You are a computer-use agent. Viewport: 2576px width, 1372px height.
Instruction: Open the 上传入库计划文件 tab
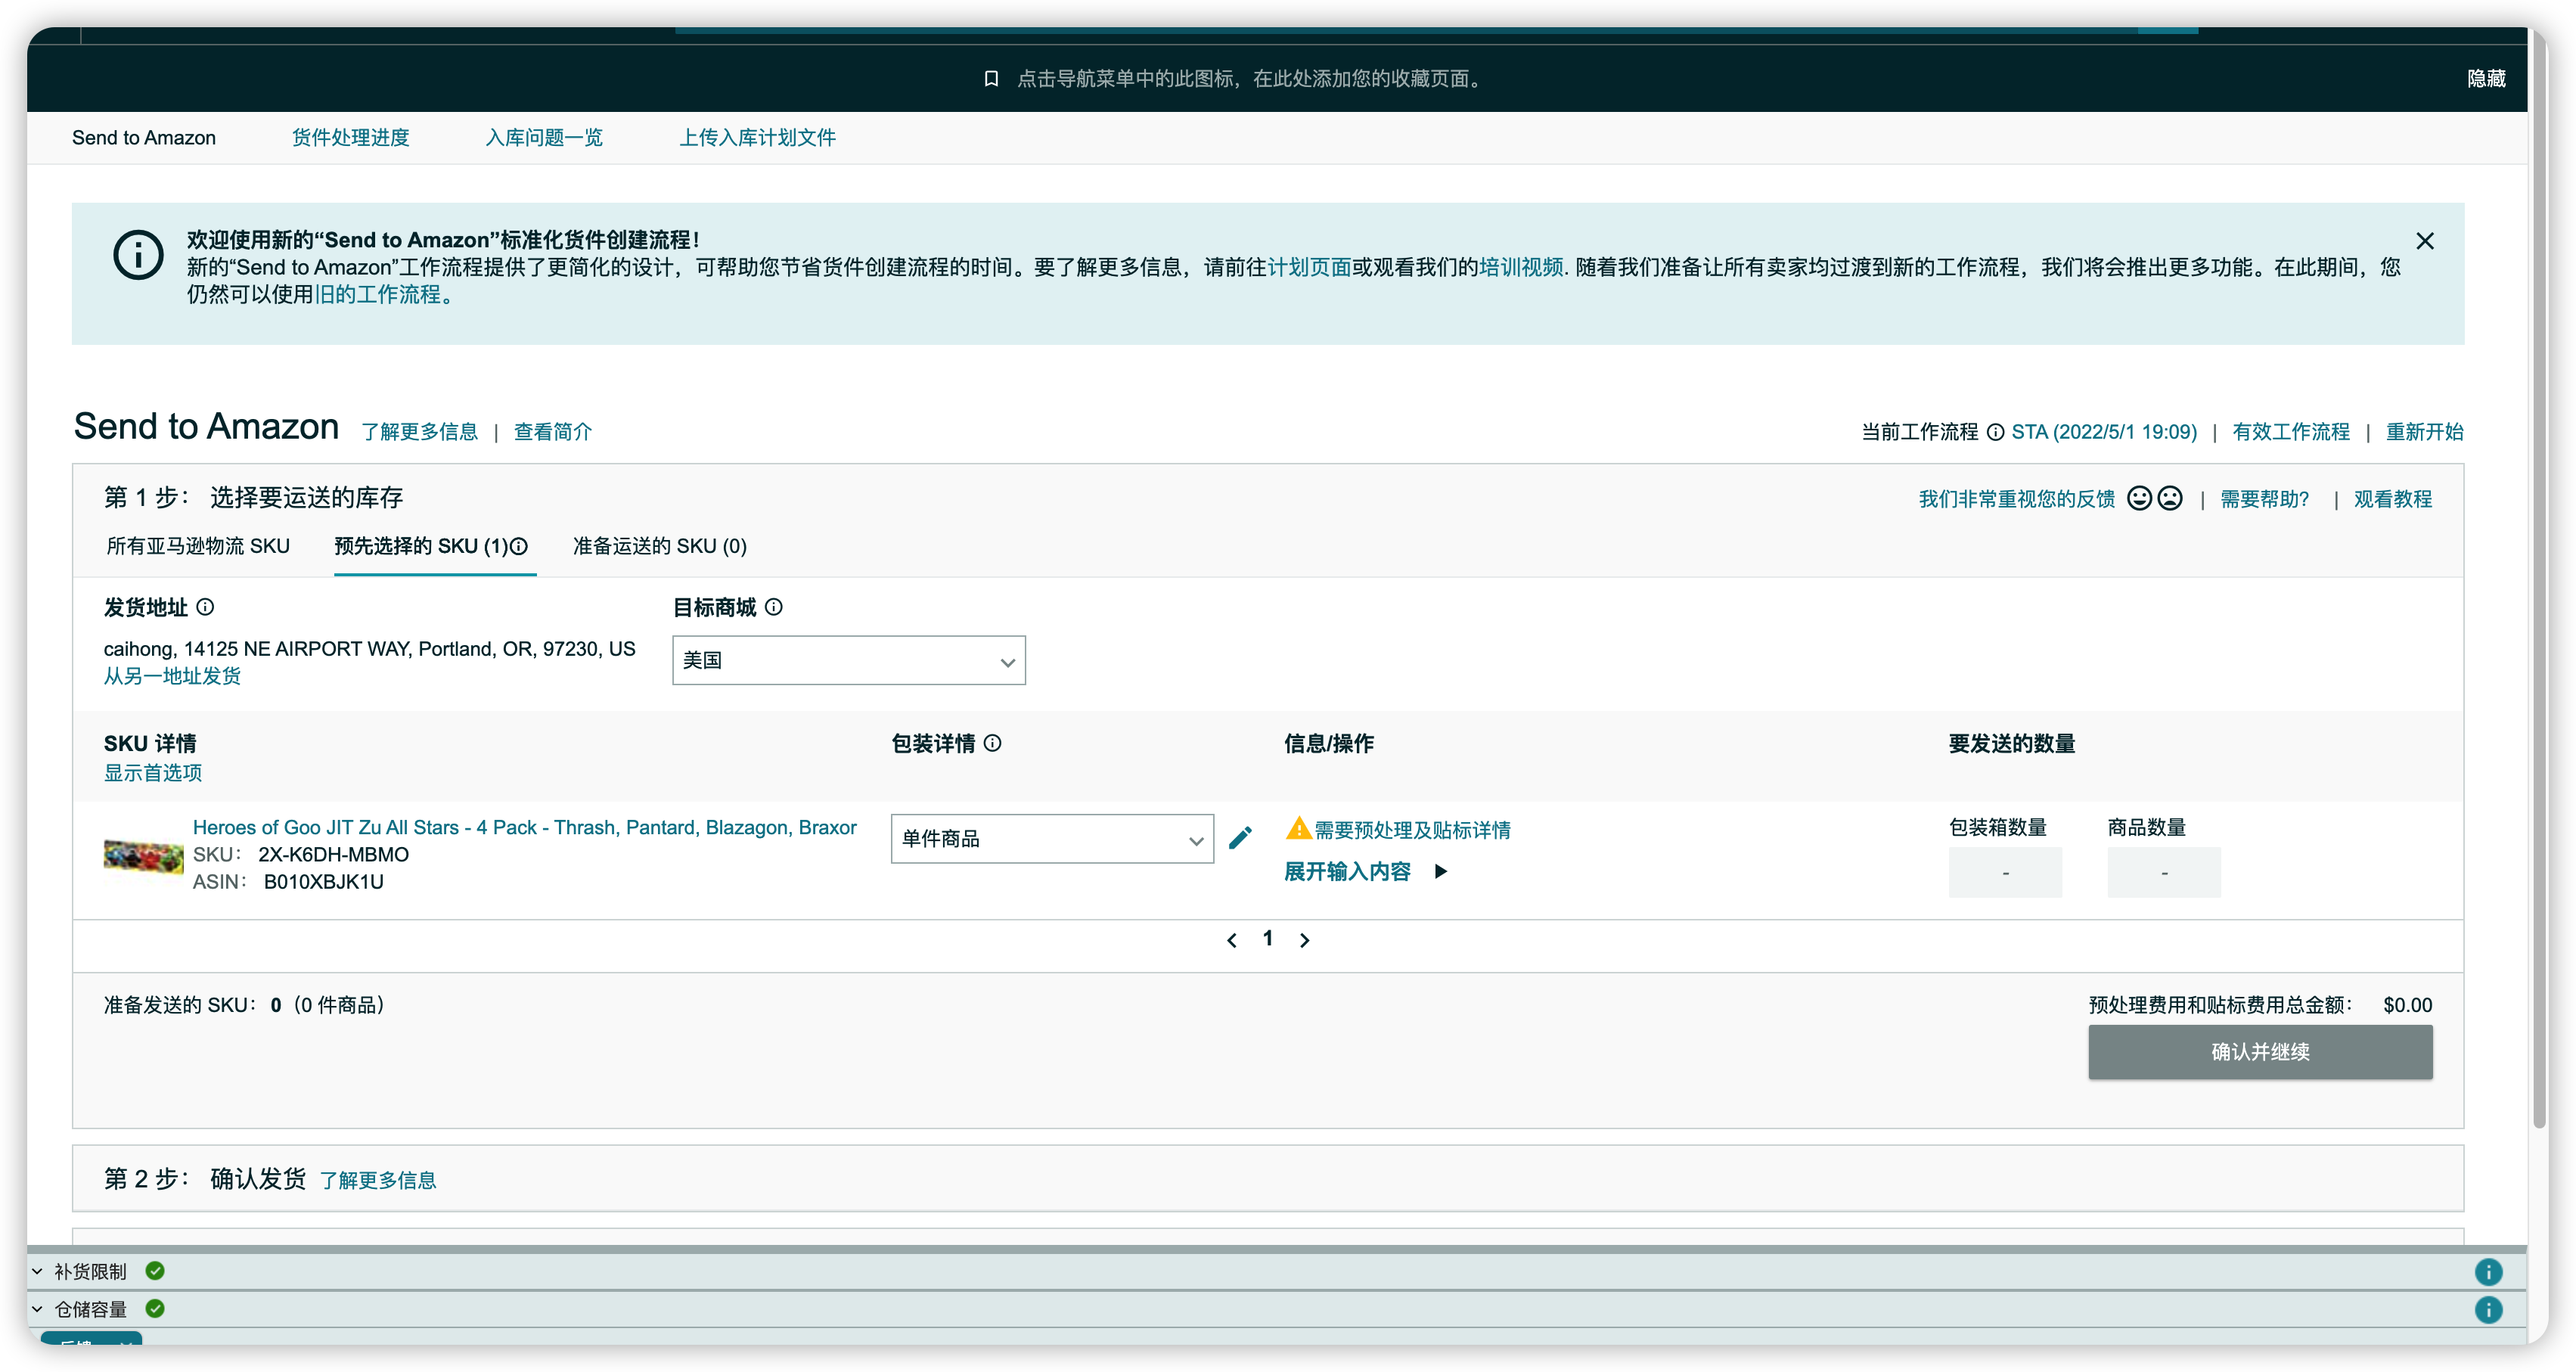758,138
